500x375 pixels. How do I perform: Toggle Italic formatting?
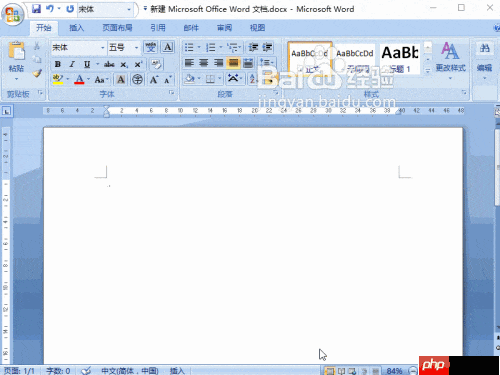72,64
